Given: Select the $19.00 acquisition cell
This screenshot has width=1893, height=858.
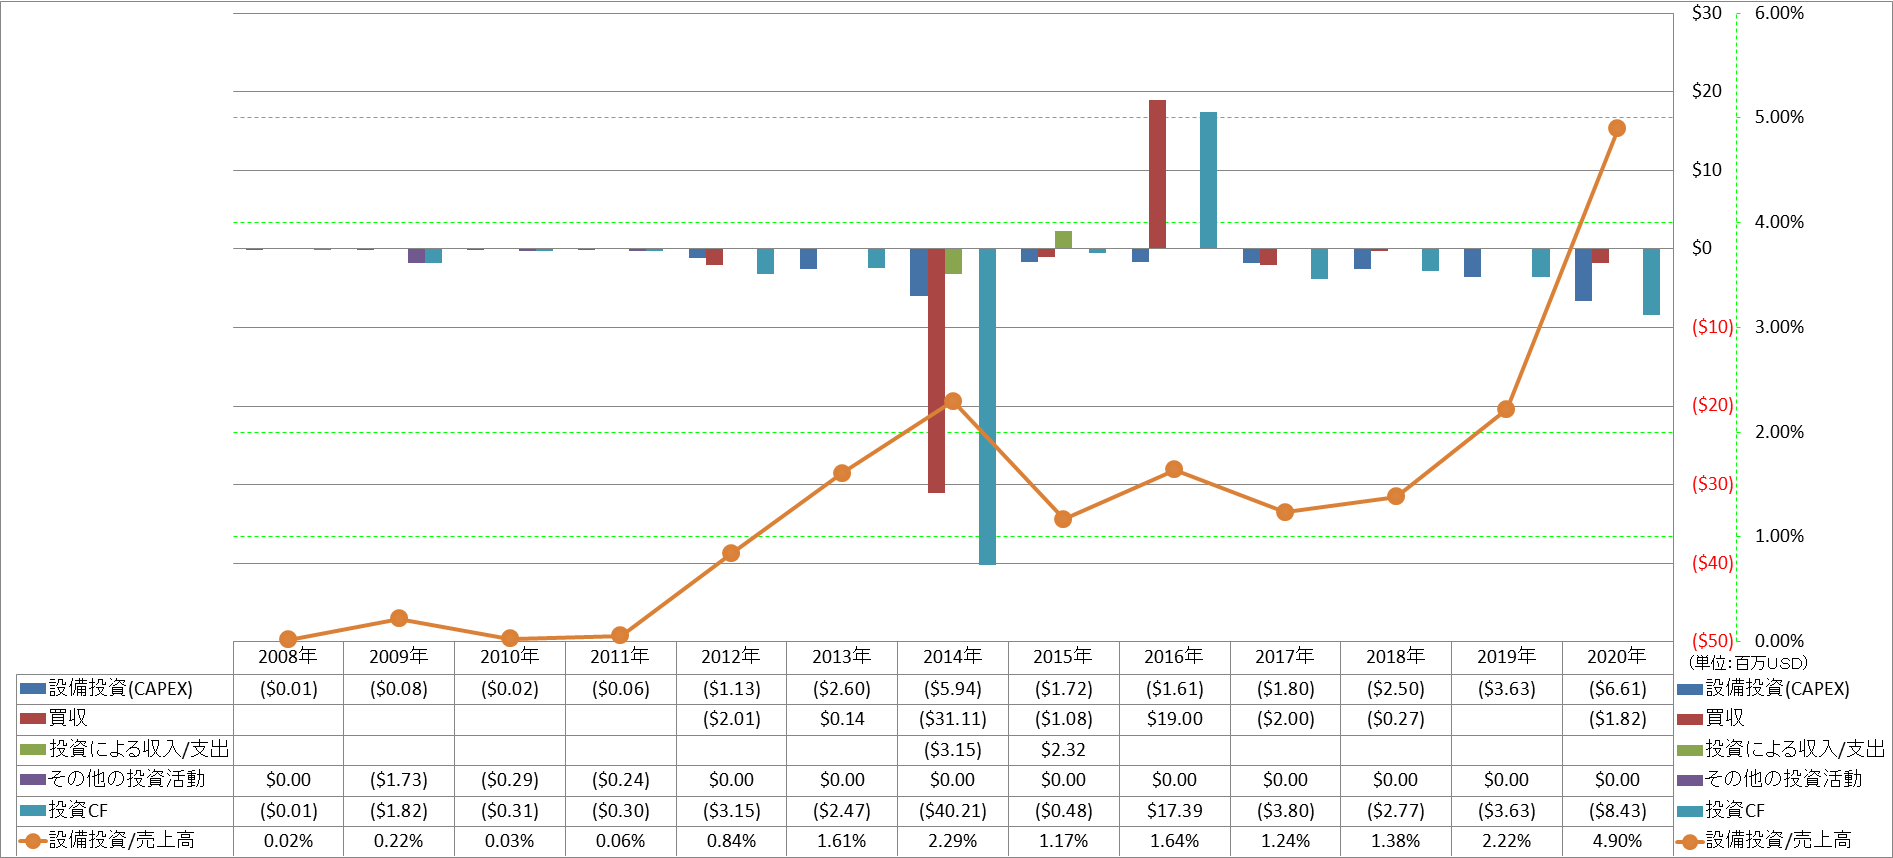Looking at the screenshot, I should (1175, 719).
